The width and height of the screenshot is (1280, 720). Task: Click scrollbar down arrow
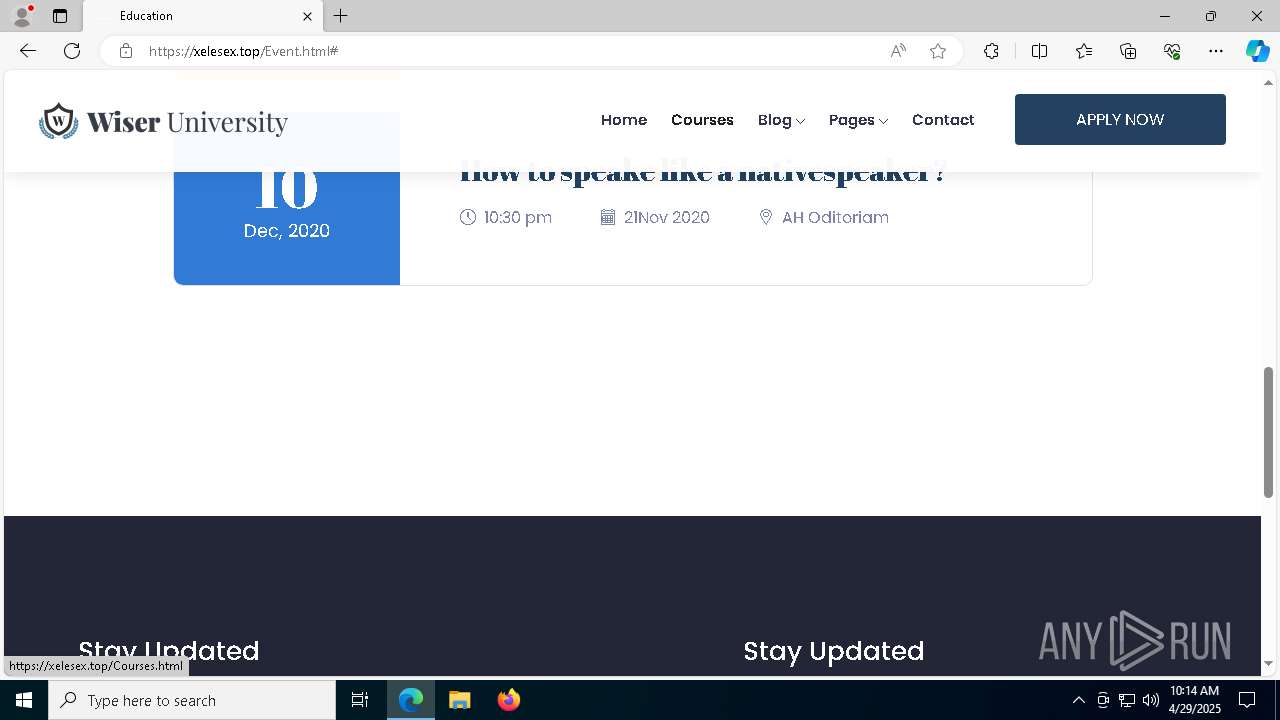1269,663
